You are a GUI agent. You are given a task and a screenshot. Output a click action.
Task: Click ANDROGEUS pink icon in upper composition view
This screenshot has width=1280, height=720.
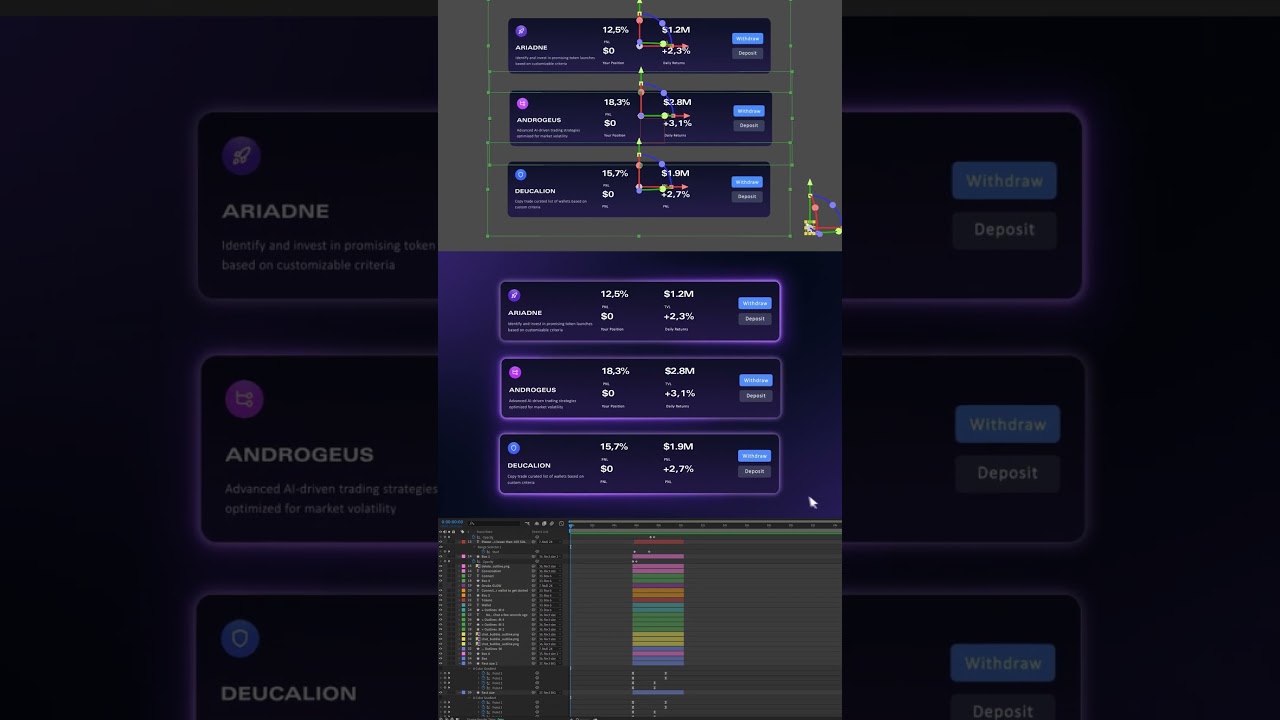[x=522, y=103]
